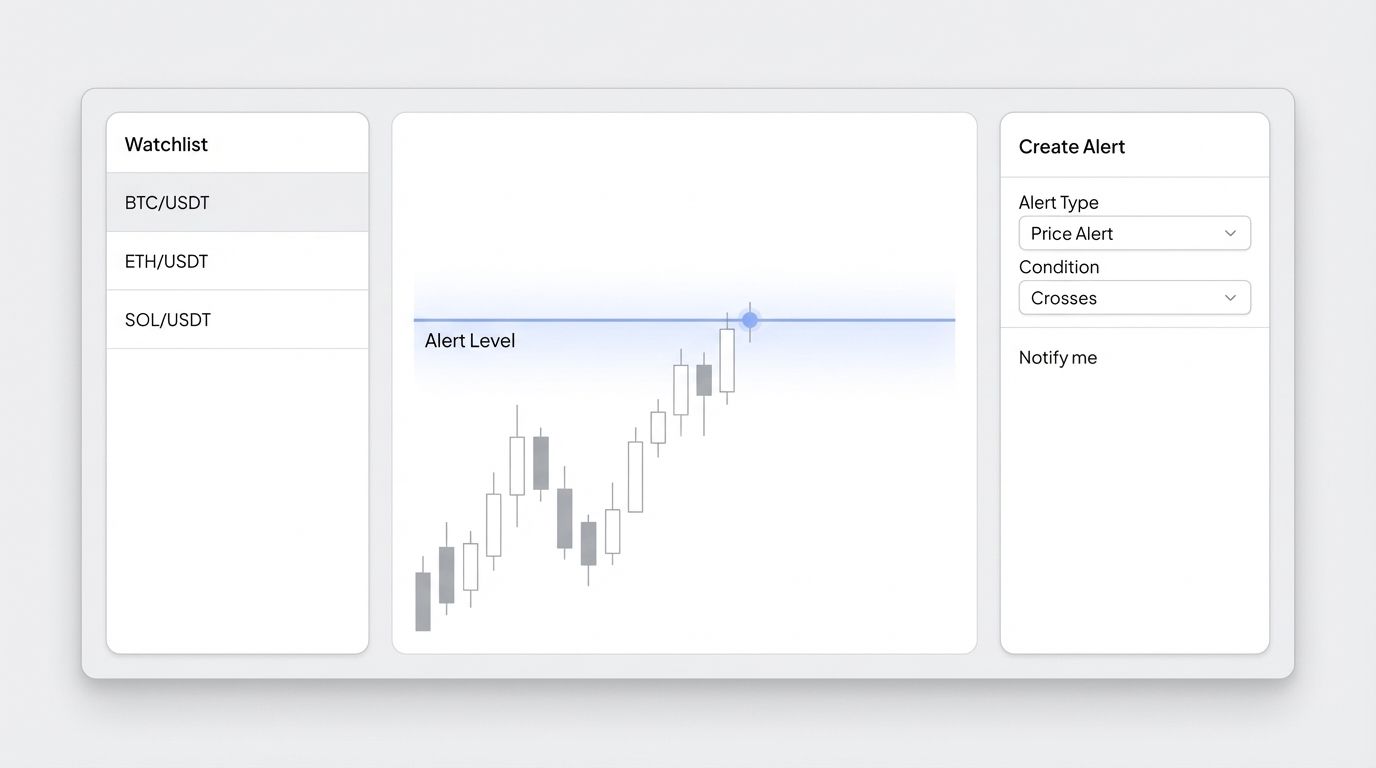Click the Create Alert panel header

coord(1071,146)
